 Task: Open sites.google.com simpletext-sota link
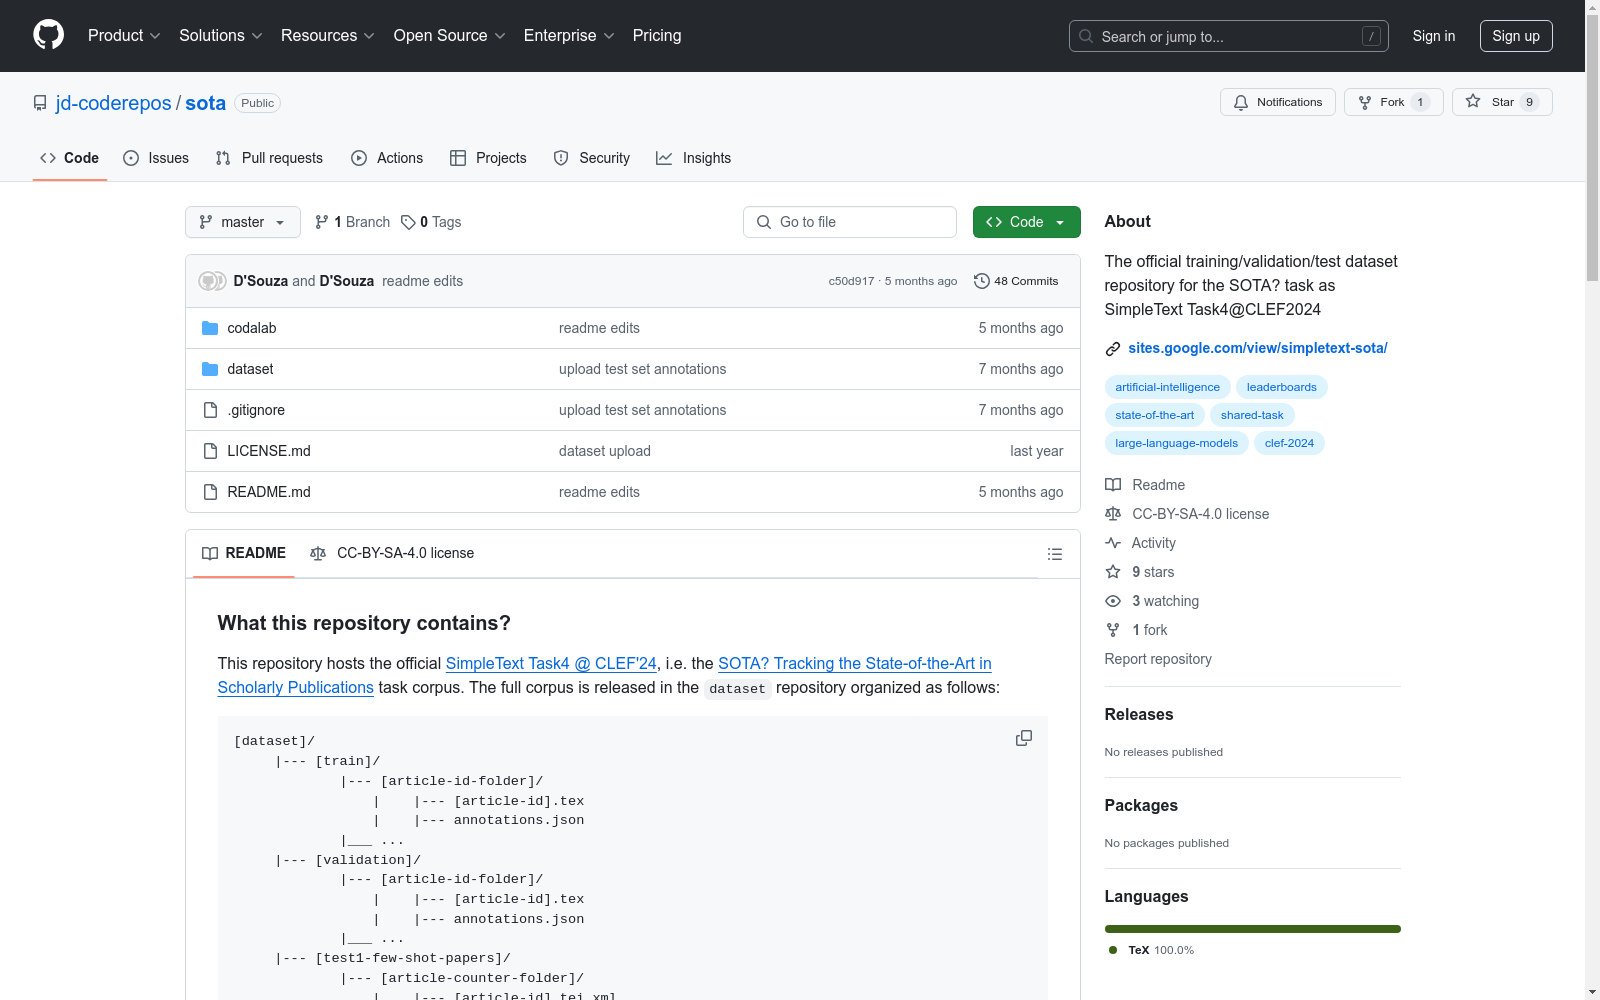click(x=1257, y=348)
